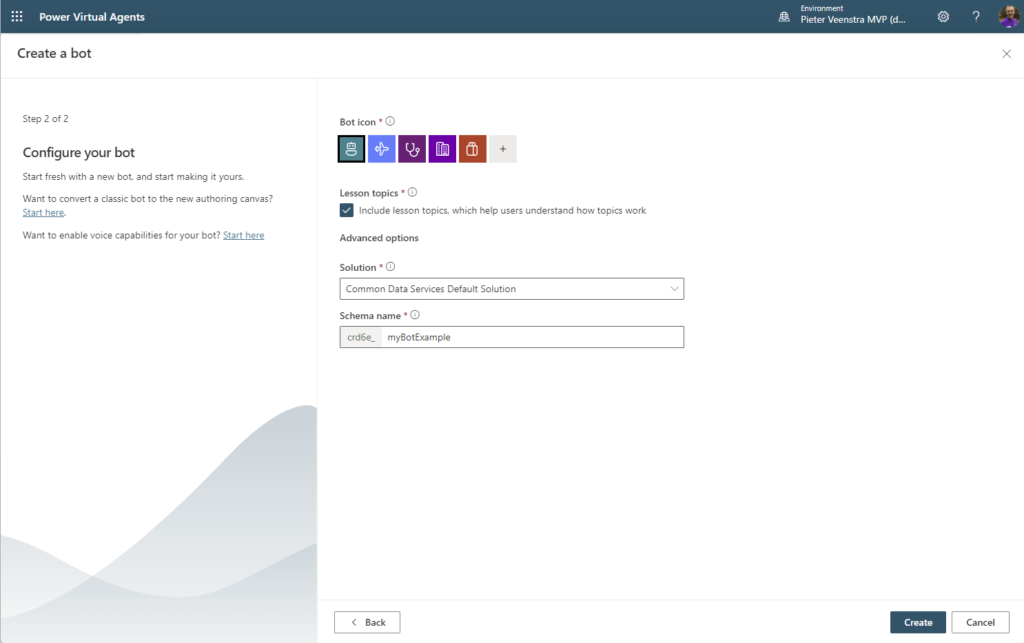The width and height of the screenshot is (1024, 643).
Task: Click the environment picker icon
Action: (x=784, y=17)
